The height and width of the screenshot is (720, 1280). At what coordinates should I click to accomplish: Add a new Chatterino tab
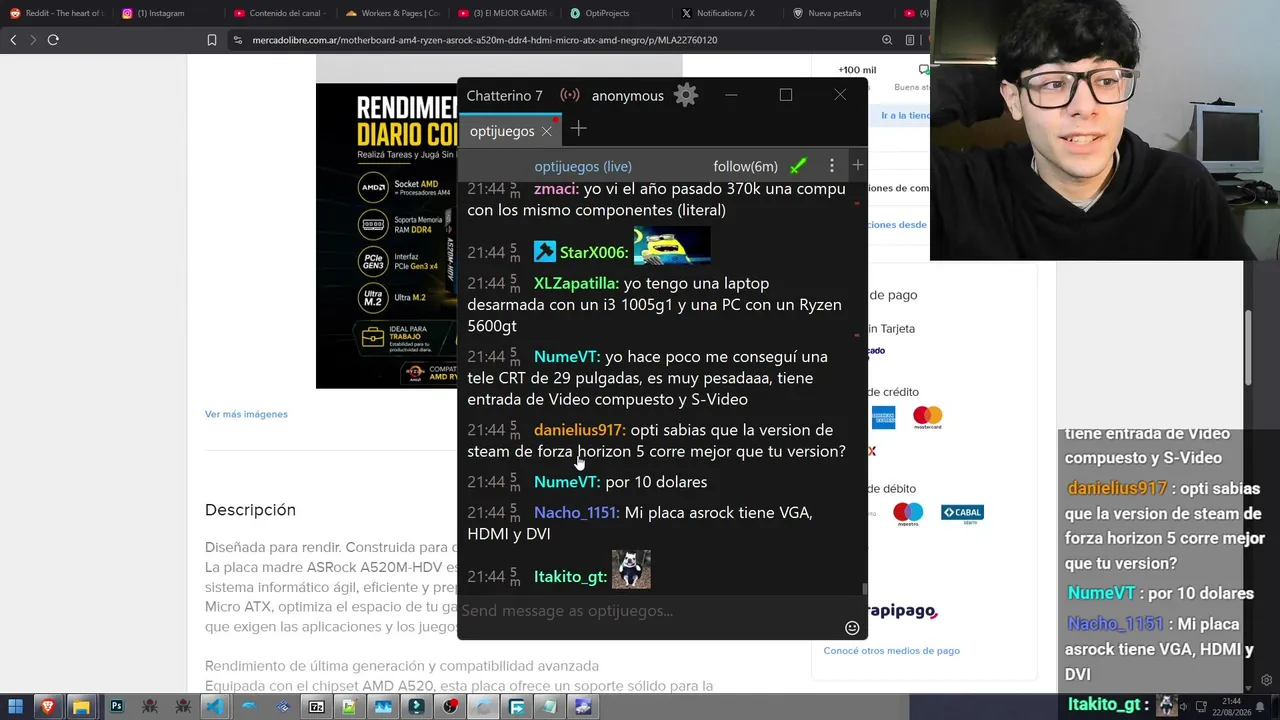[578, 129]
